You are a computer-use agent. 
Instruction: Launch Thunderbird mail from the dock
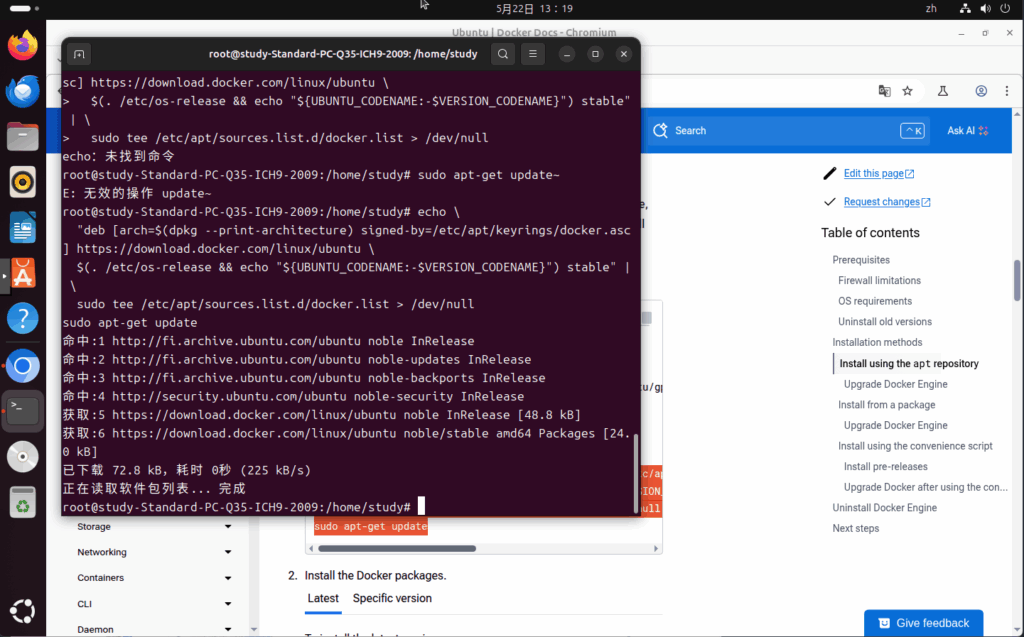[23, 91]
